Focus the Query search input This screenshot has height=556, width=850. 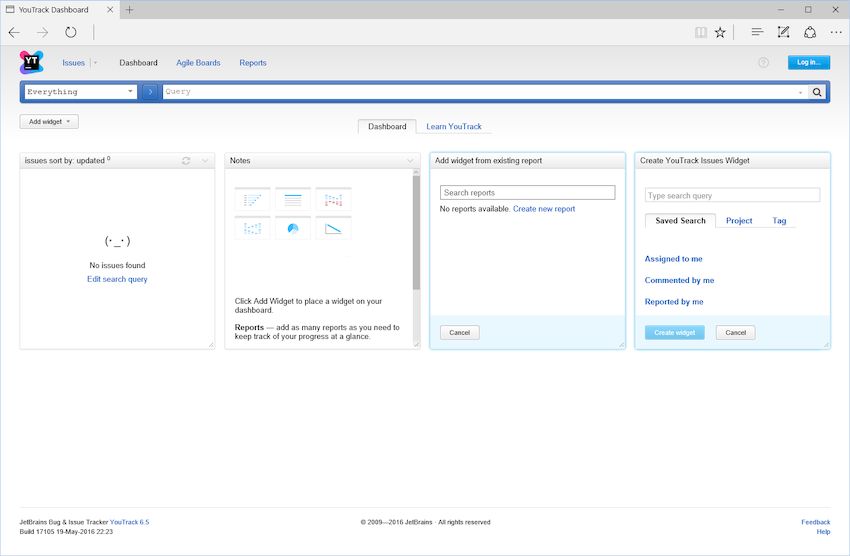pyautogui.click(x=481, y=92)
